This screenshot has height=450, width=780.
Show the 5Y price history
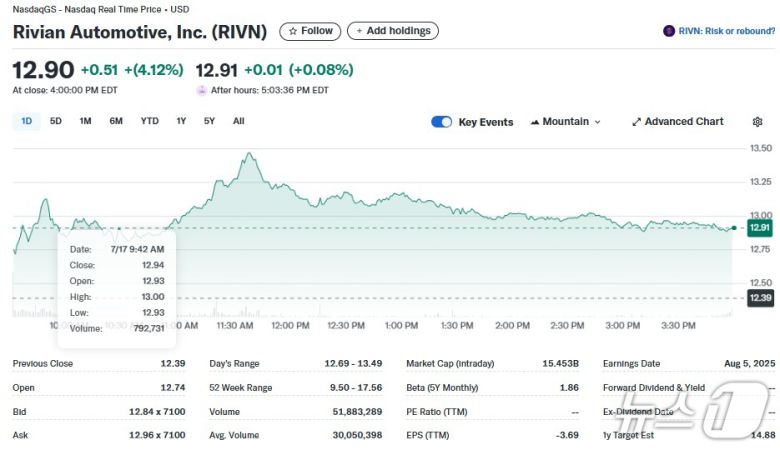coord(209,121)
